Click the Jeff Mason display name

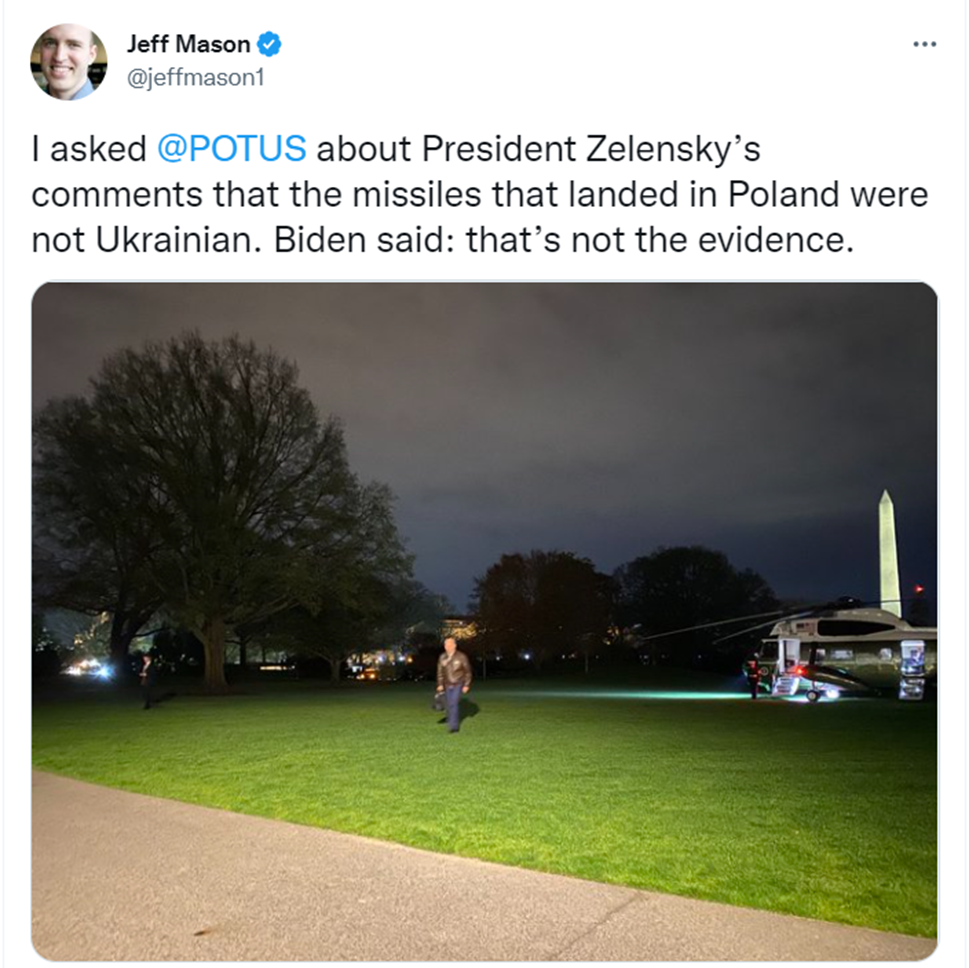[x=188, y=44]
